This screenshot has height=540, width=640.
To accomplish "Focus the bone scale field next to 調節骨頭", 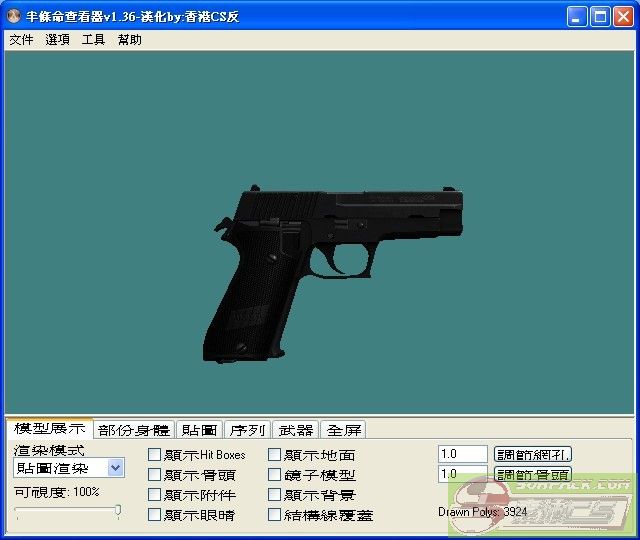I will click(463, 474).
